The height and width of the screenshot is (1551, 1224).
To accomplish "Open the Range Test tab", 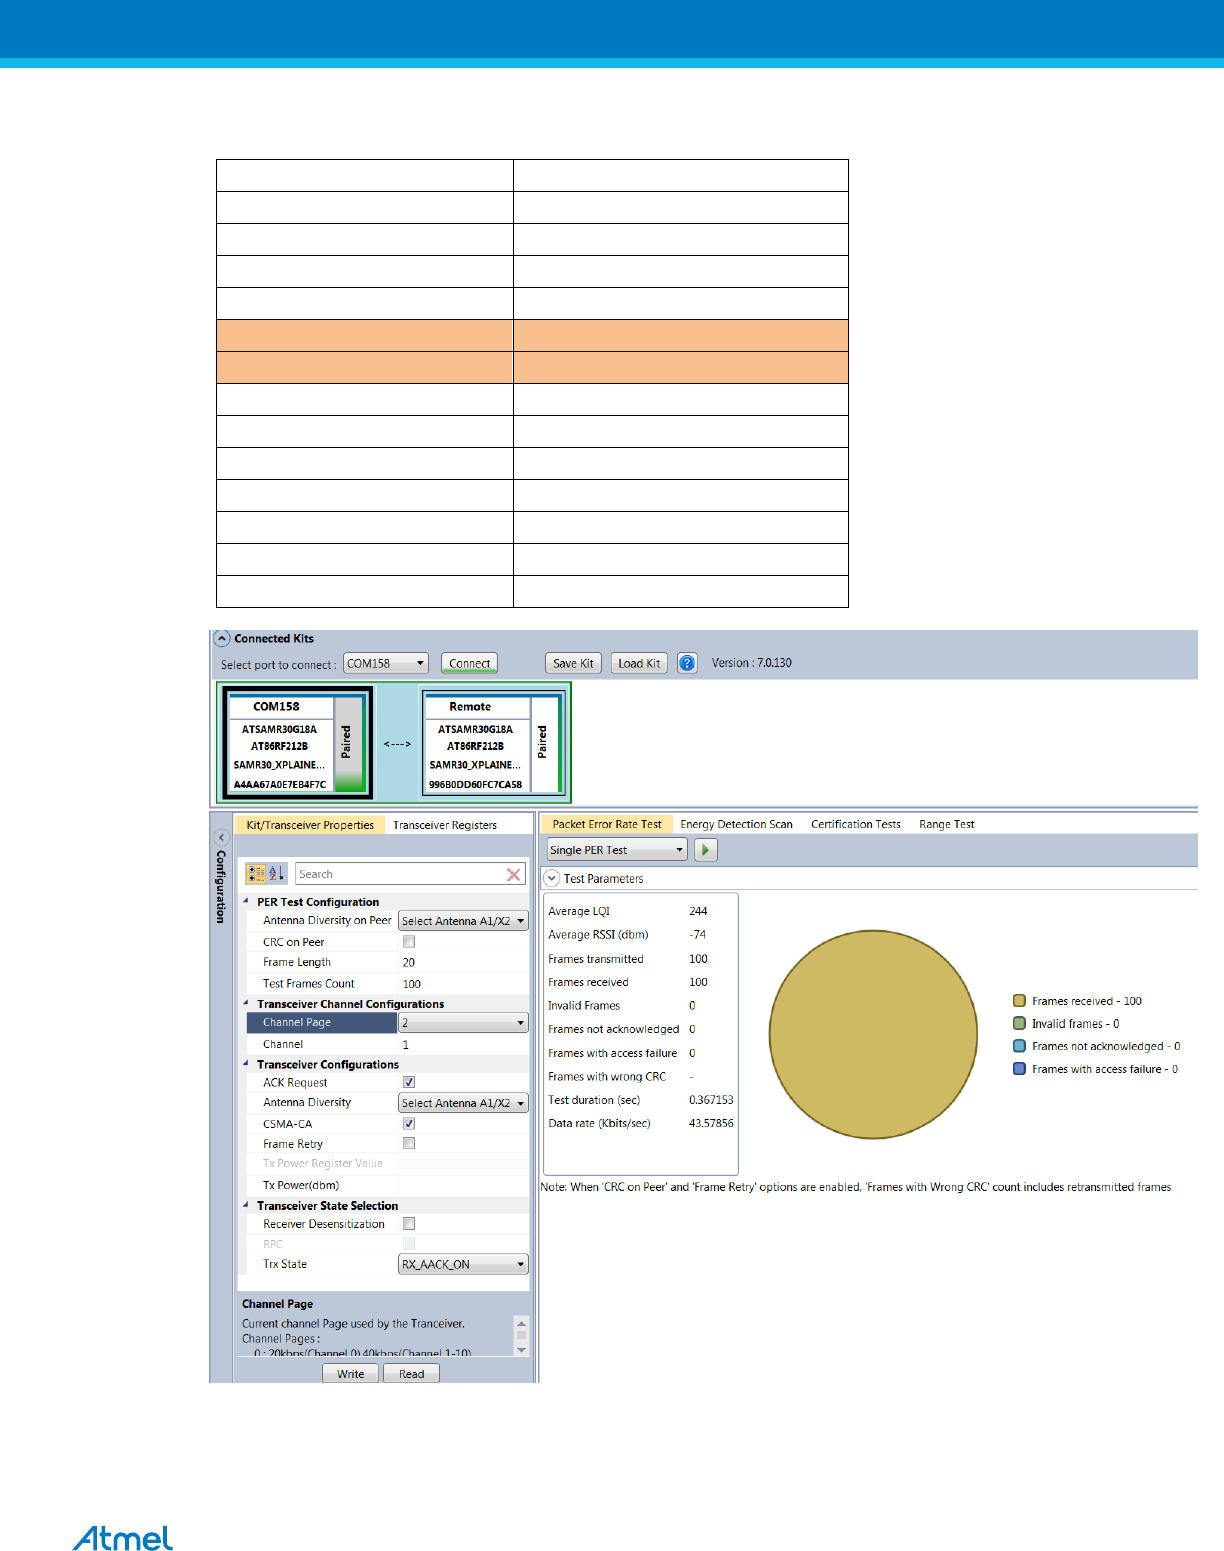I will (x=947, y=824).
